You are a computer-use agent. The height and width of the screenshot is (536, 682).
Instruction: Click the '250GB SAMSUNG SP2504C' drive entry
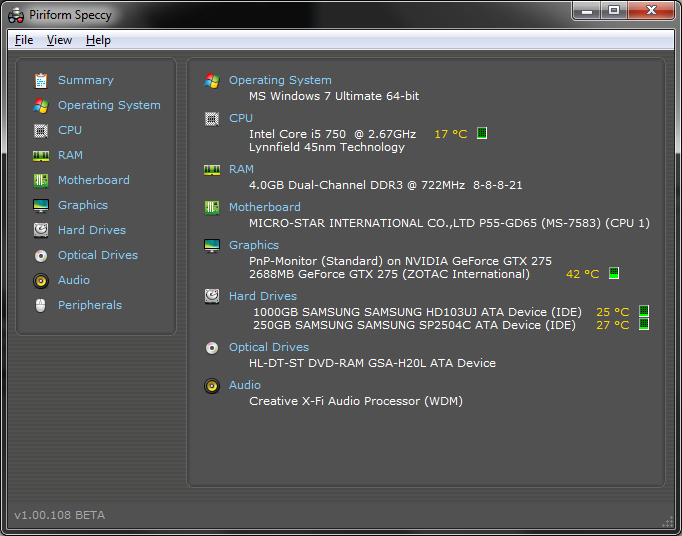[x=415, y=325]
